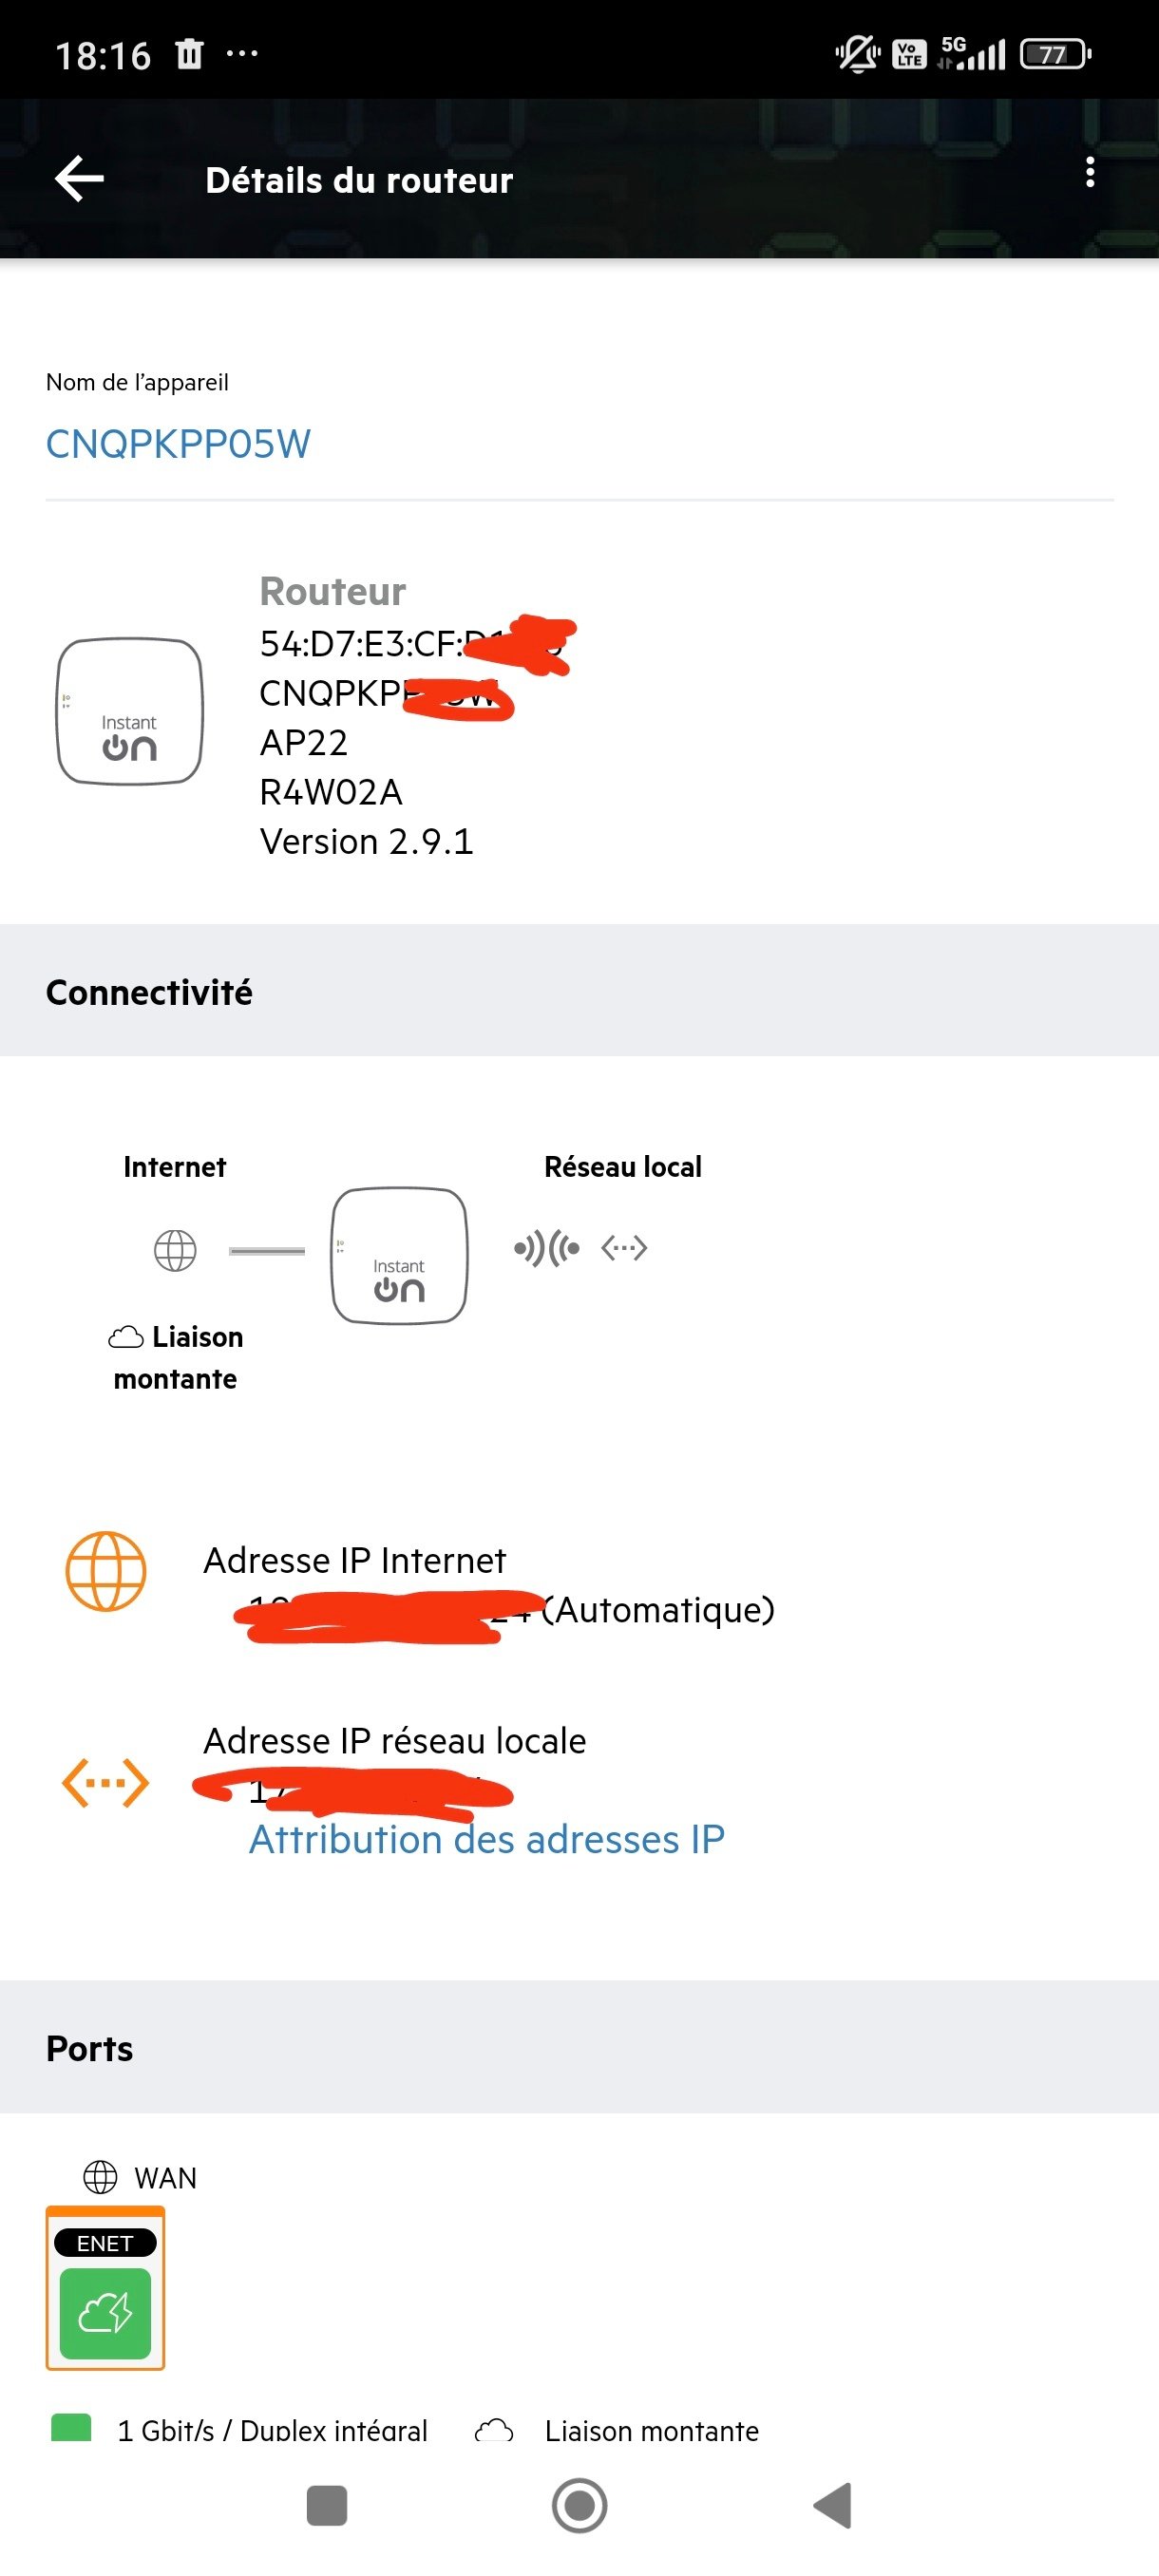The width and height of the screenshot is (1159, 2576).
Task: Tap the Android home circle button
Action: pos(580,2506)
